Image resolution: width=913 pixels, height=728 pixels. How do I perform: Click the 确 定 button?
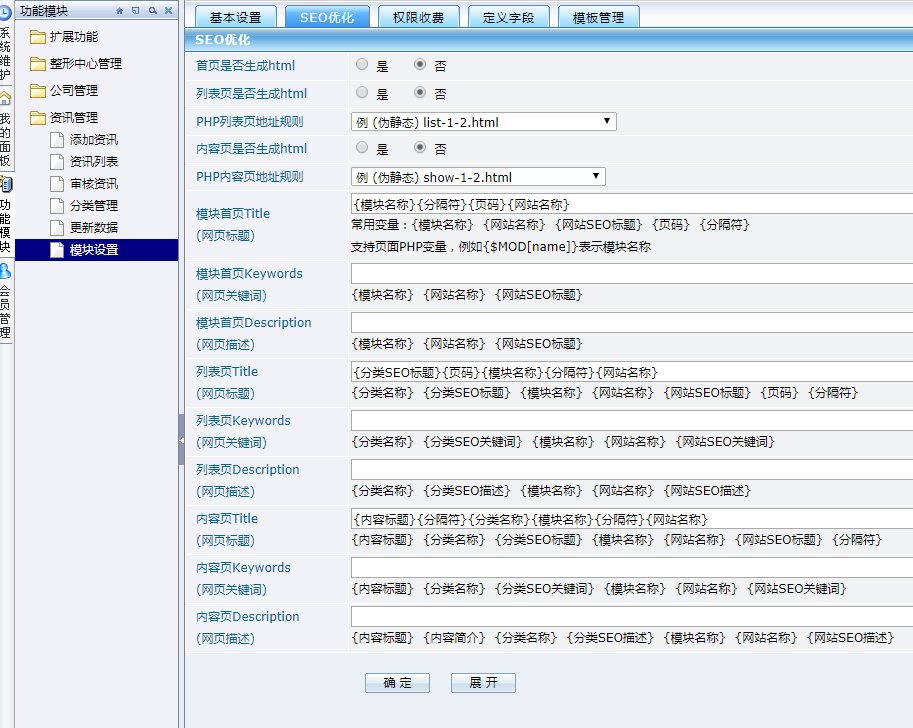tap(397, 683)
